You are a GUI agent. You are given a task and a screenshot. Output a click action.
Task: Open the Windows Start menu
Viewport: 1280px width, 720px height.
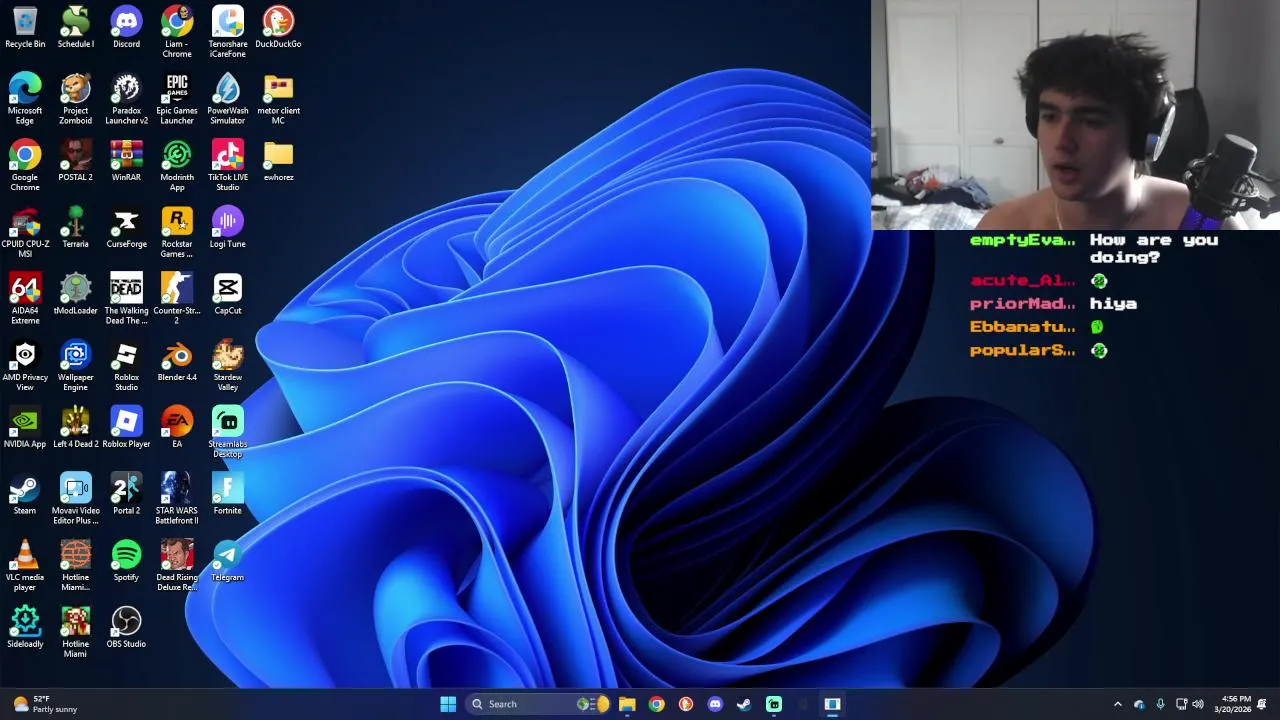click(x=448, y=704)
